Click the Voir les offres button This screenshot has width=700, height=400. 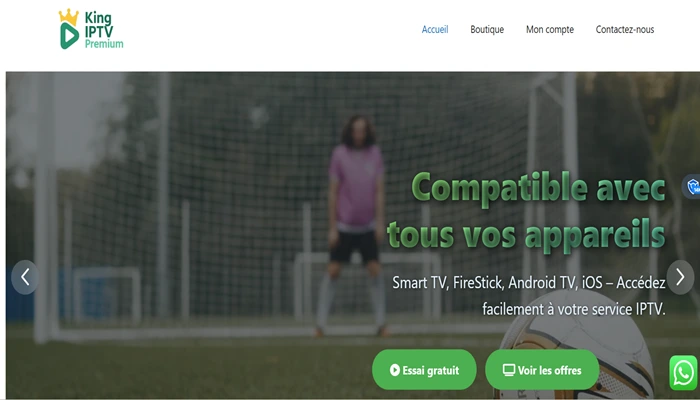(x=542, y=370)
